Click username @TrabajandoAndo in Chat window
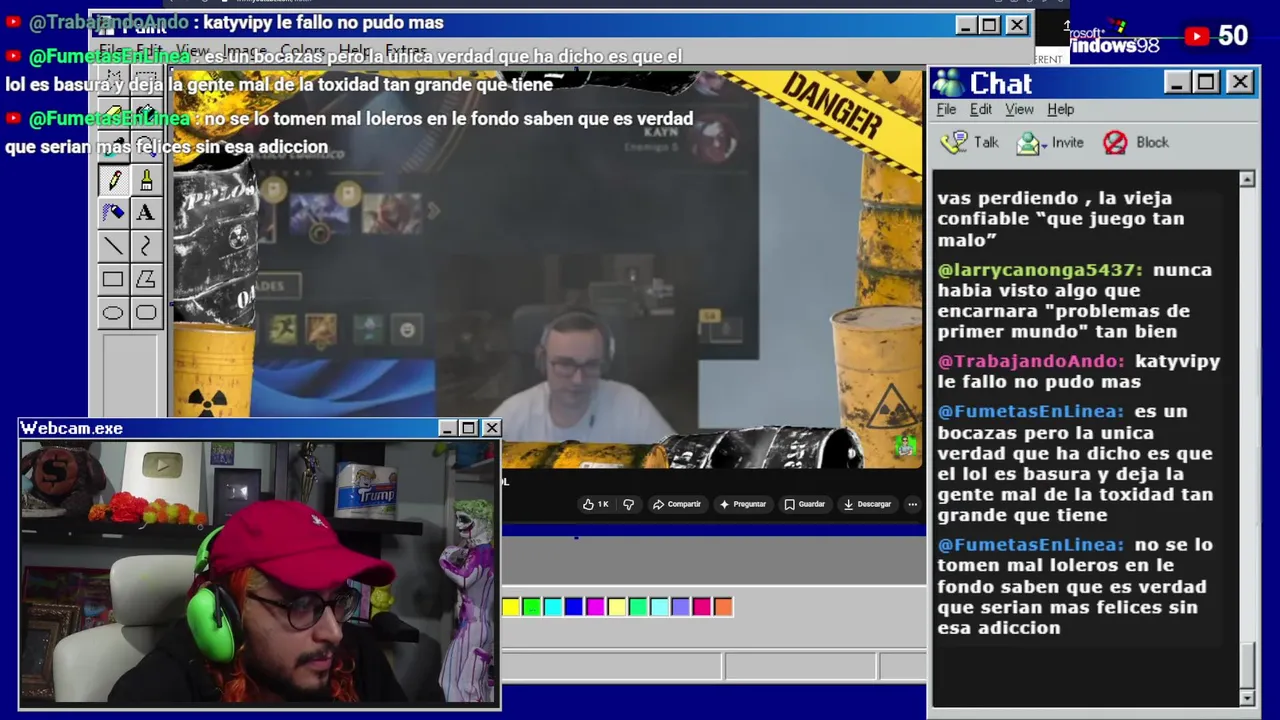 click(x=1031, y=361)
